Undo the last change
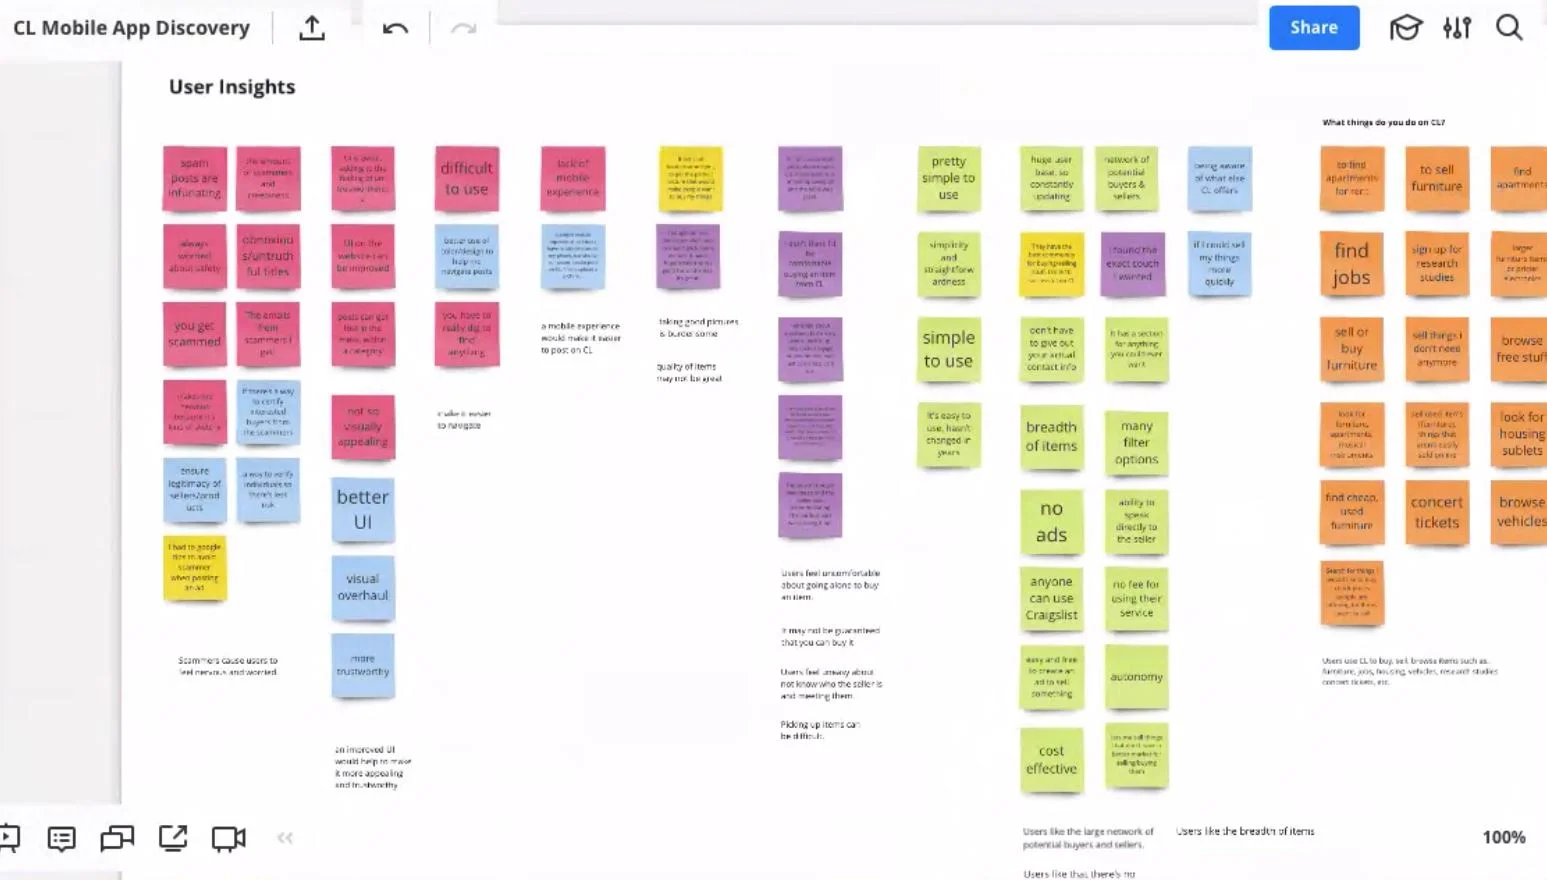 (394, 28)
